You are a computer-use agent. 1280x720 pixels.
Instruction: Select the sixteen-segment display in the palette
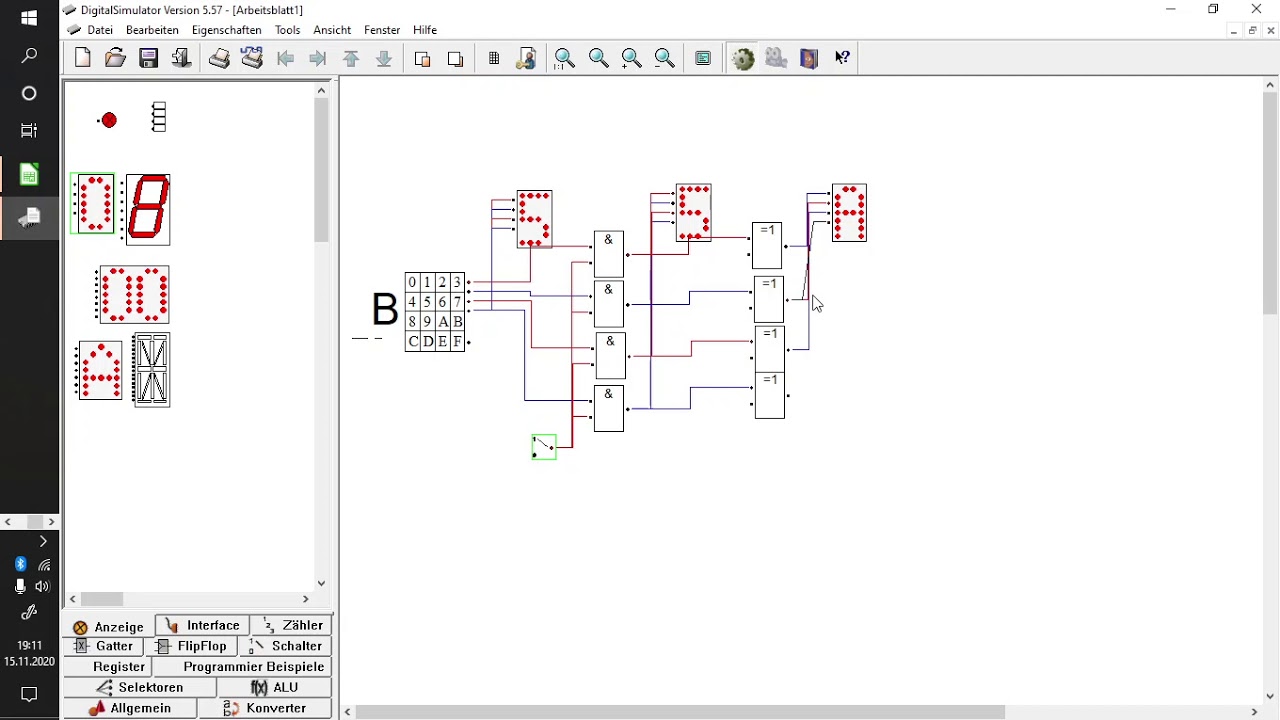coord(152,370)
